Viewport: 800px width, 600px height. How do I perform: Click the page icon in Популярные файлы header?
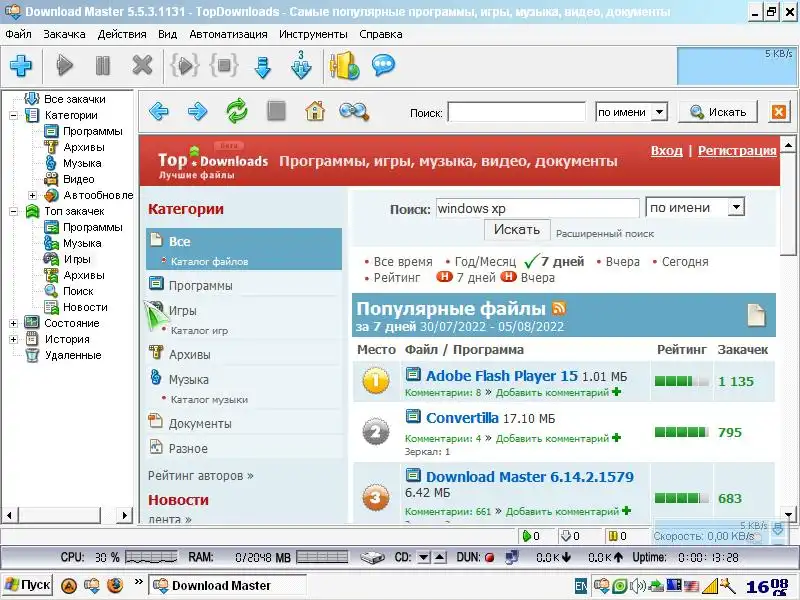757,314
